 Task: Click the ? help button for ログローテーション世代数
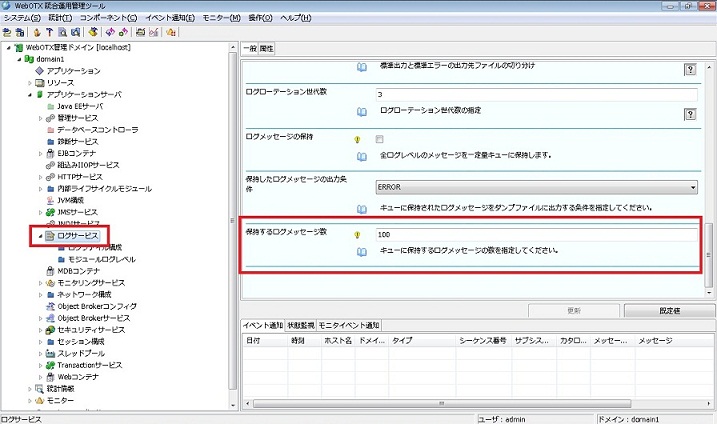pos(690,114)
